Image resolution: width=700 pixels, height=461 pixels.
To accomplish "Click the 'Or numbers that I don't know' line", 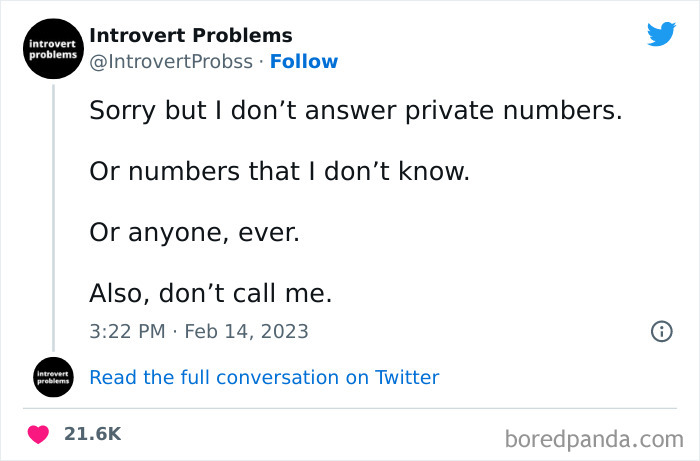I will pos(279,171).
